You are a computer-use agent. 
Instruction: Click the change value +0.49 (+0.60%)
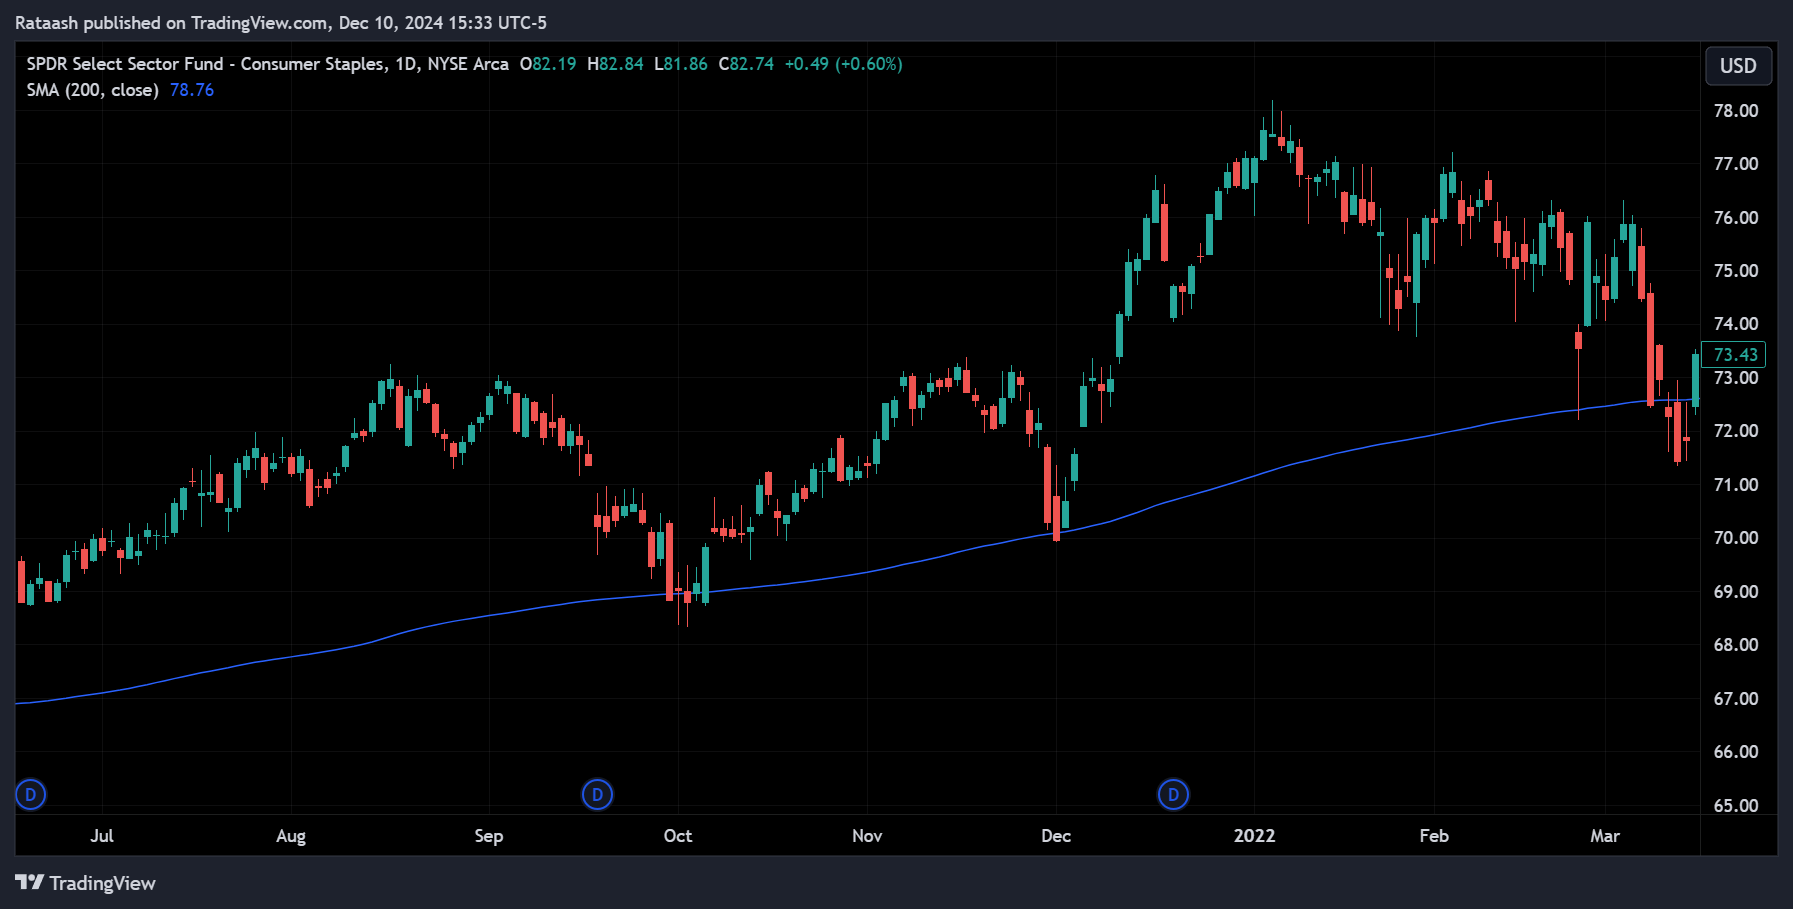[843, 64]
